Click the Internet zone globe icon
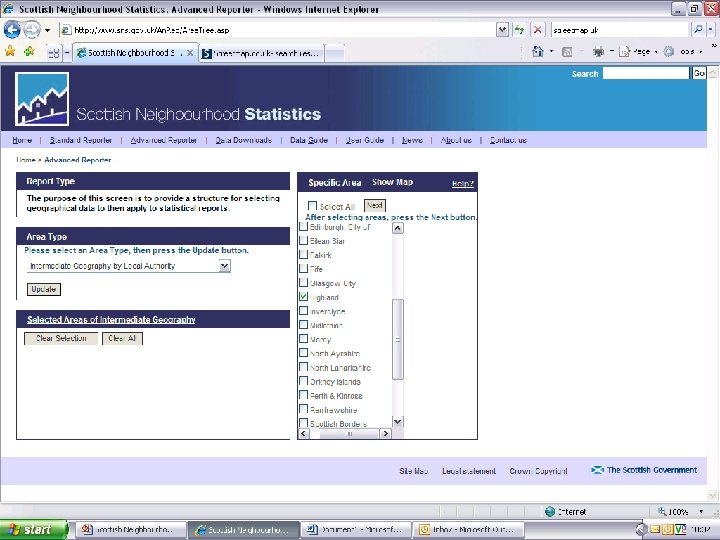Viewport: 720px width, 540px height. pyautogui.click(x=550, y=512)
